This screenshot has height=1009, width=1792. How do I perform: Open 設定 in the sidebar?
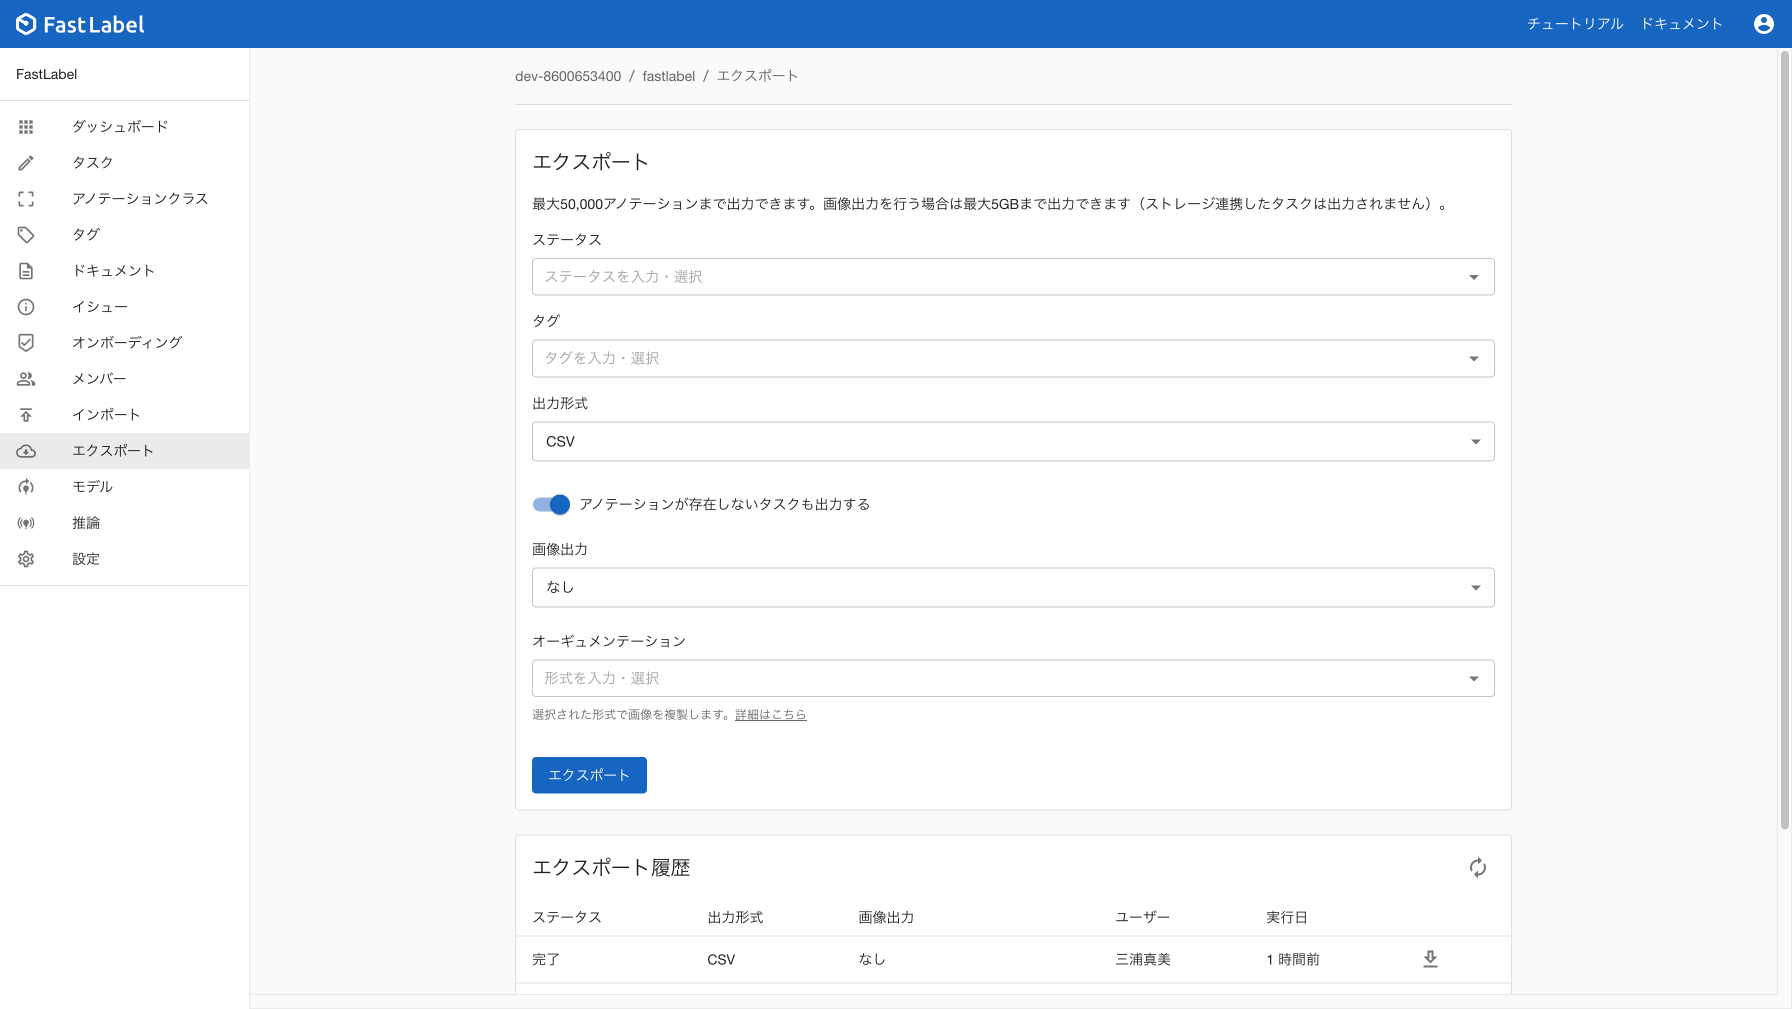86,559
